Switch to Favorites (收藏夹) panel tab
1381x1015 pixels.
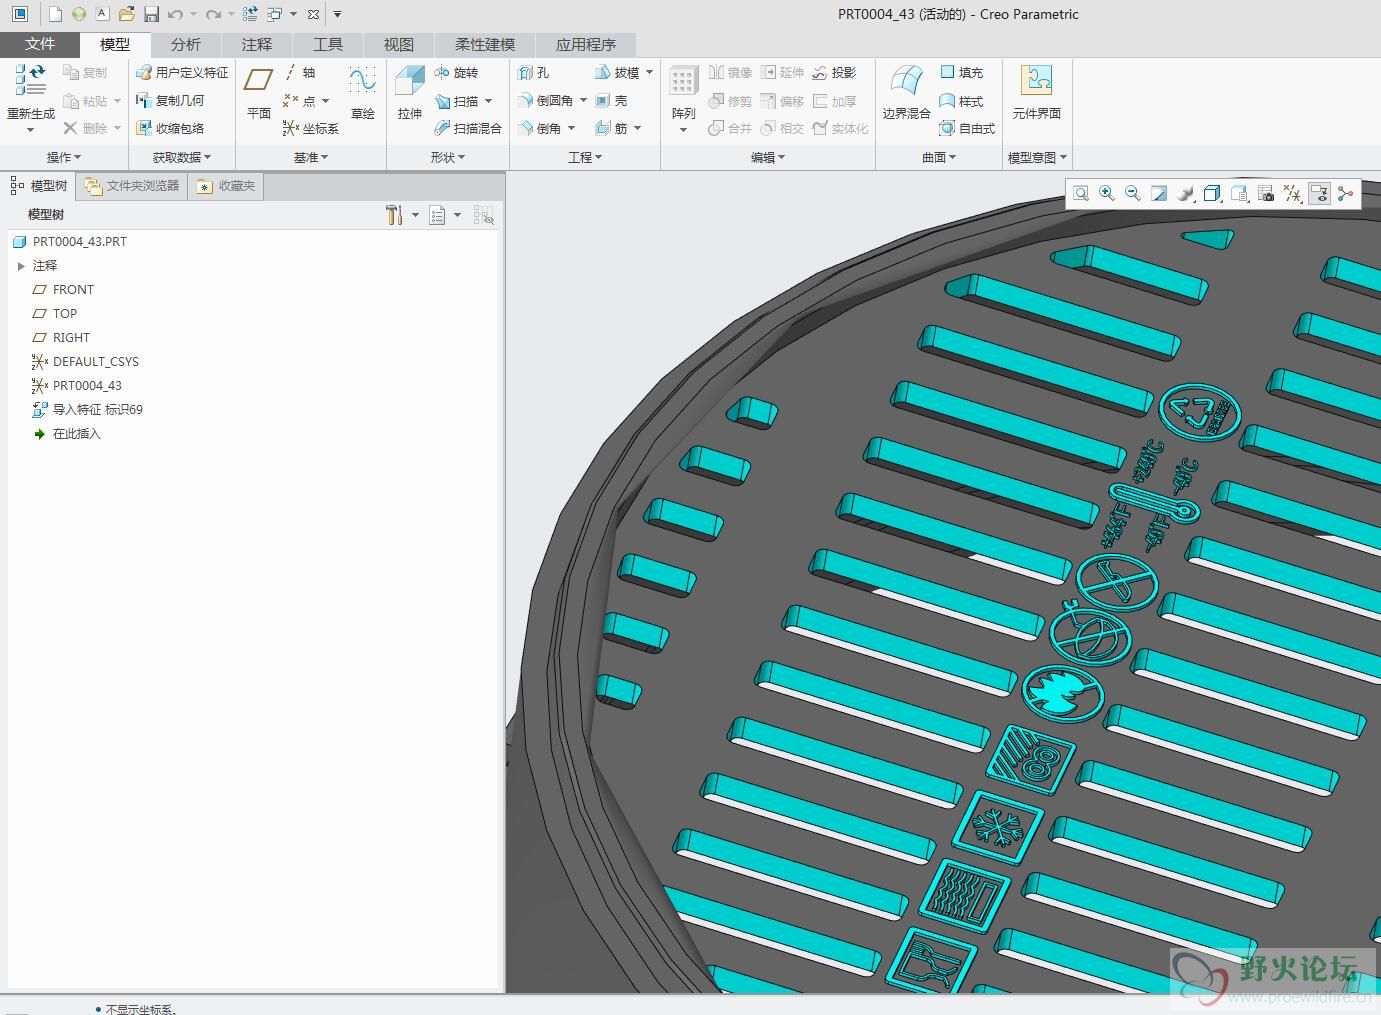click(x=226, y=186)
